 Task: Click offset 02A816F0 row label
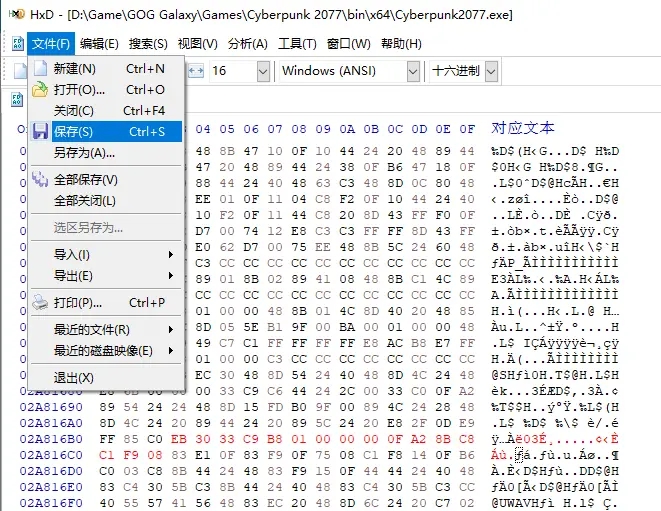click(x=51, y=503)
